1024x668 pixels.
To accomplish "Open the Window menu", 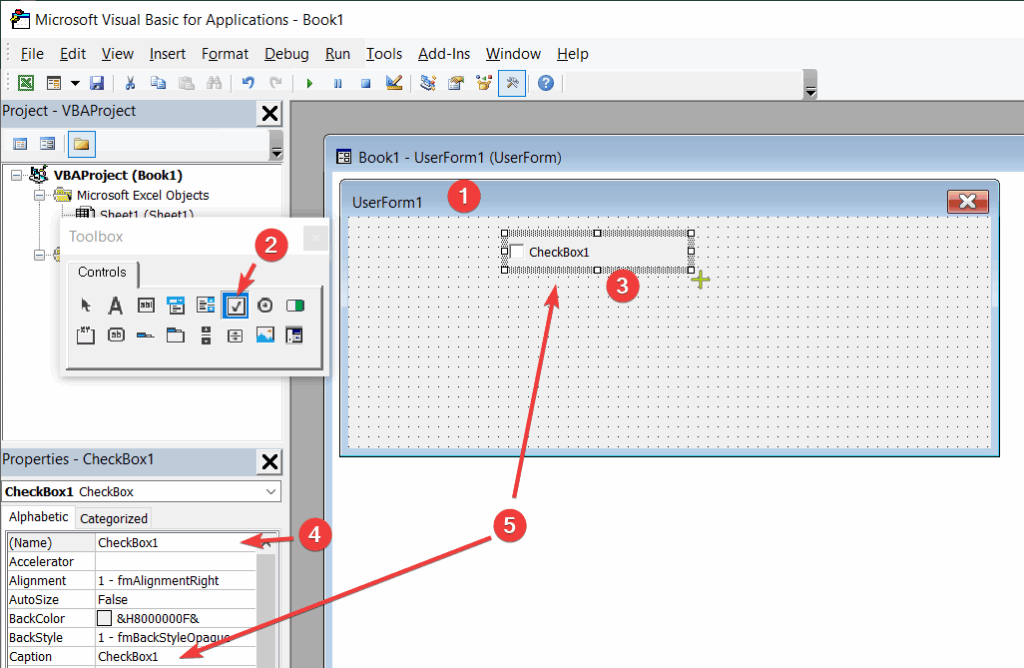I will pos(513,54).
